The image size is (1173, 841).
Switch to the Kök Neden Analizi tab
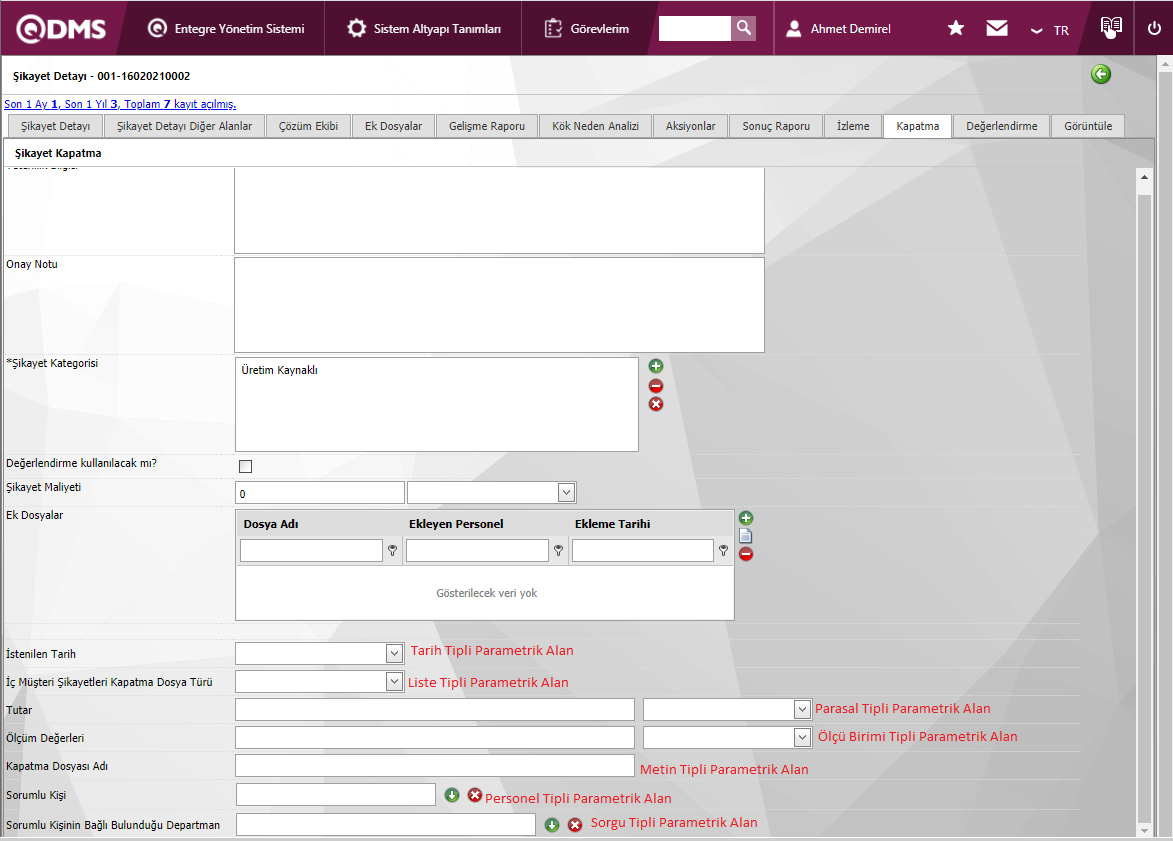coord(595,126)
